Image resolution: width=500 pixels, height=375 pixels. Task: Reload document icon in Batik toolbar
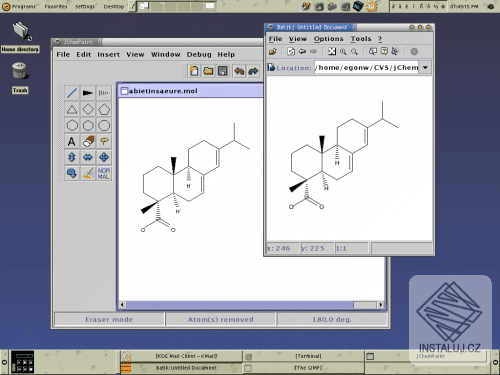coord(291,51)
